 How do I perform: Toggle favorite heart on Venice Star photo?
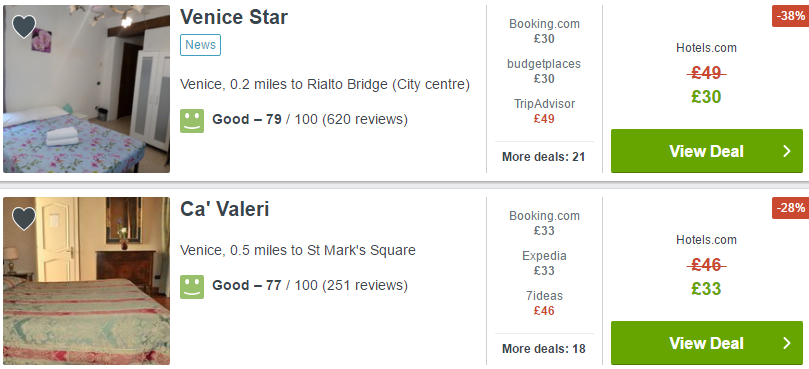click(x=24, y=26)
